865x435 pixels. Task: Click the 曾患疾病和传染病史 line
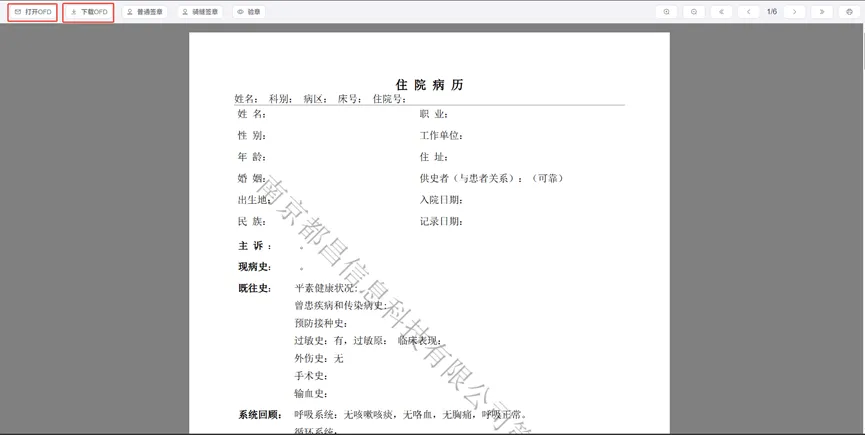340,306
